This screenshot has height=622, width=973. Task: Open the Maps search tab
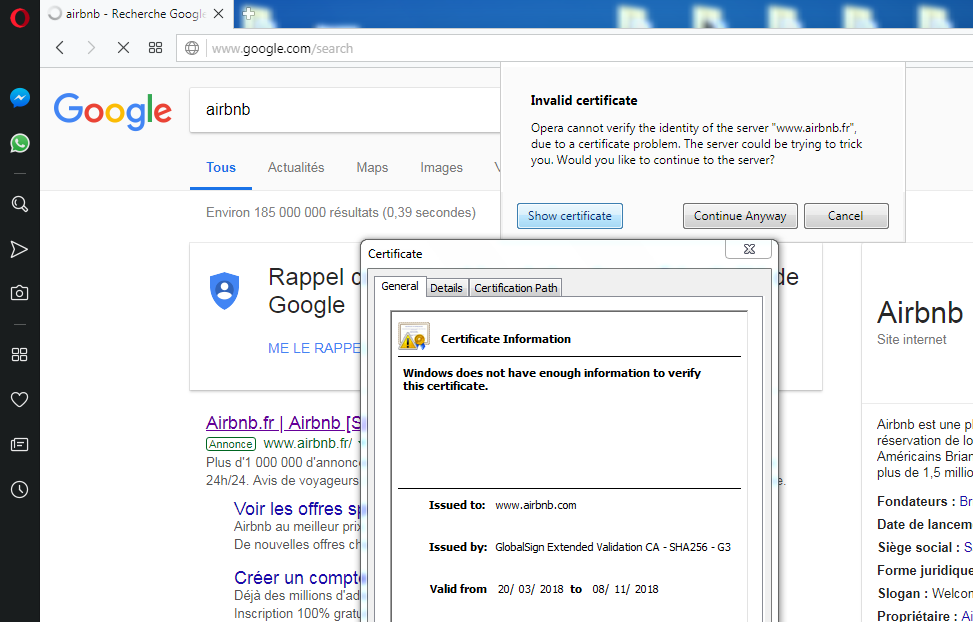372,168
